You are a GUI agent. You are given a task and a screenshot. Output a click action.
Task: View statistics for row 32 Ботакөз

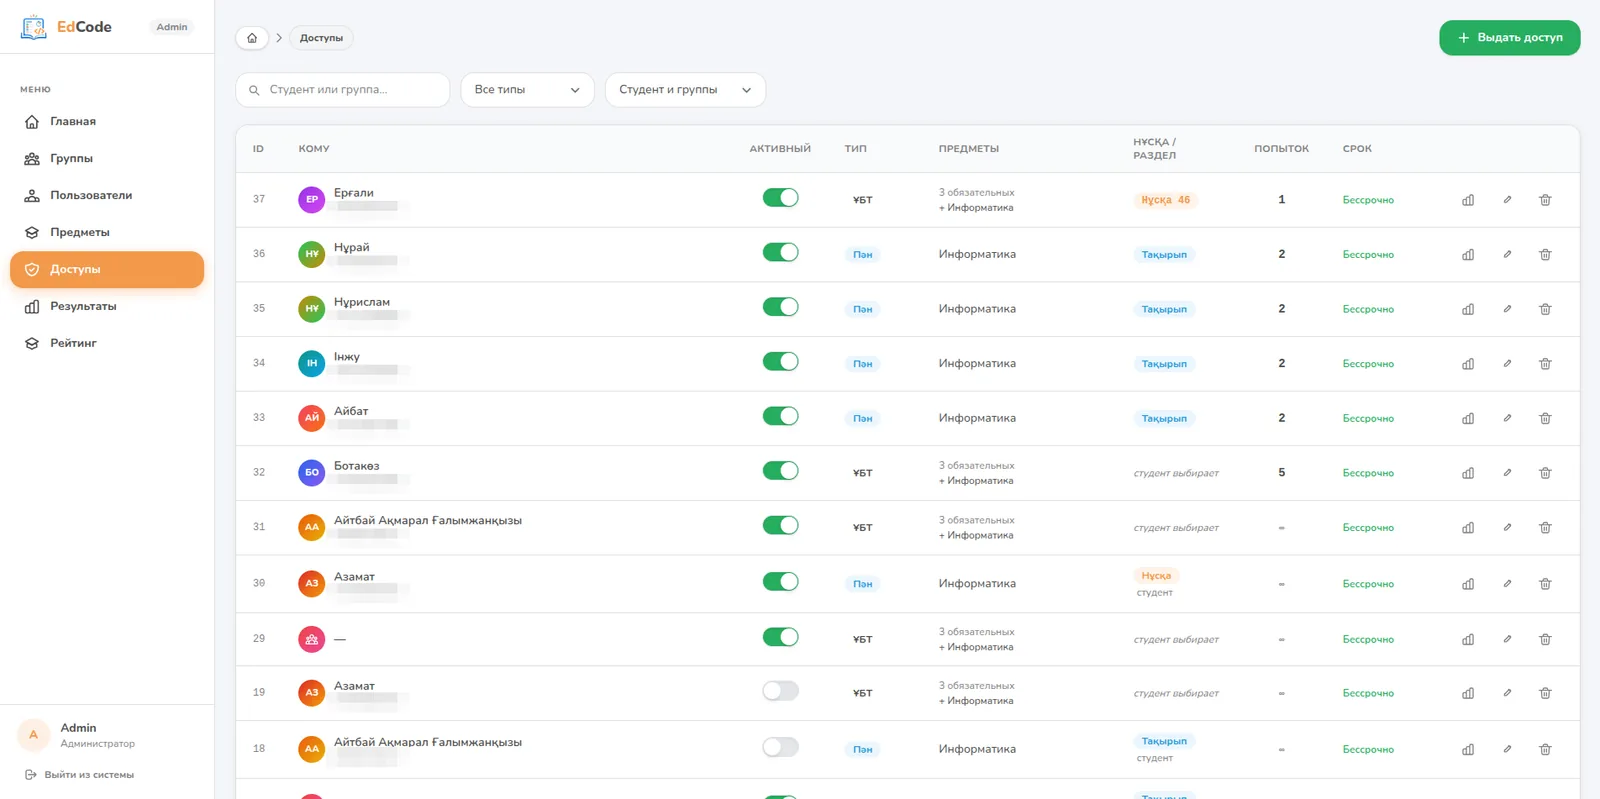pyautogui.click(x=1468, y=473)
